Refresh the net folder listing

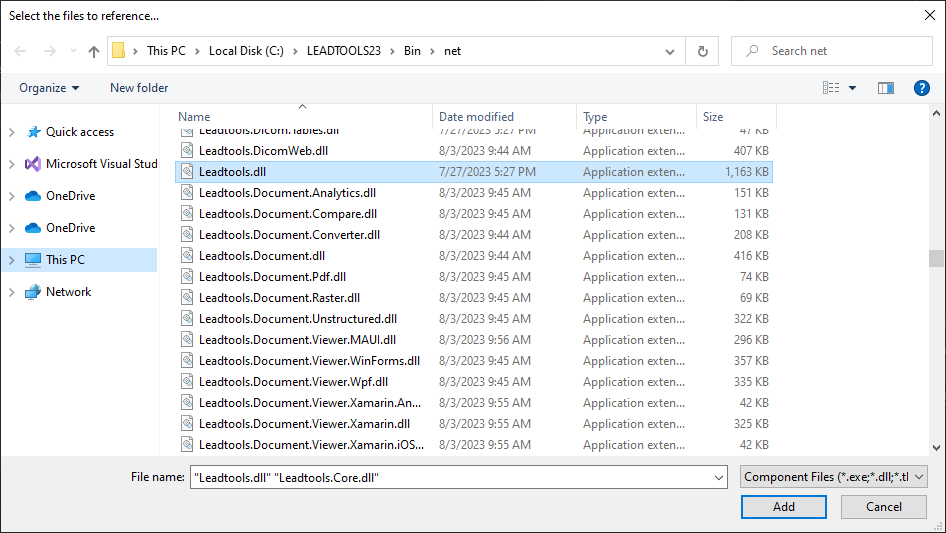[x=702, y=51]
